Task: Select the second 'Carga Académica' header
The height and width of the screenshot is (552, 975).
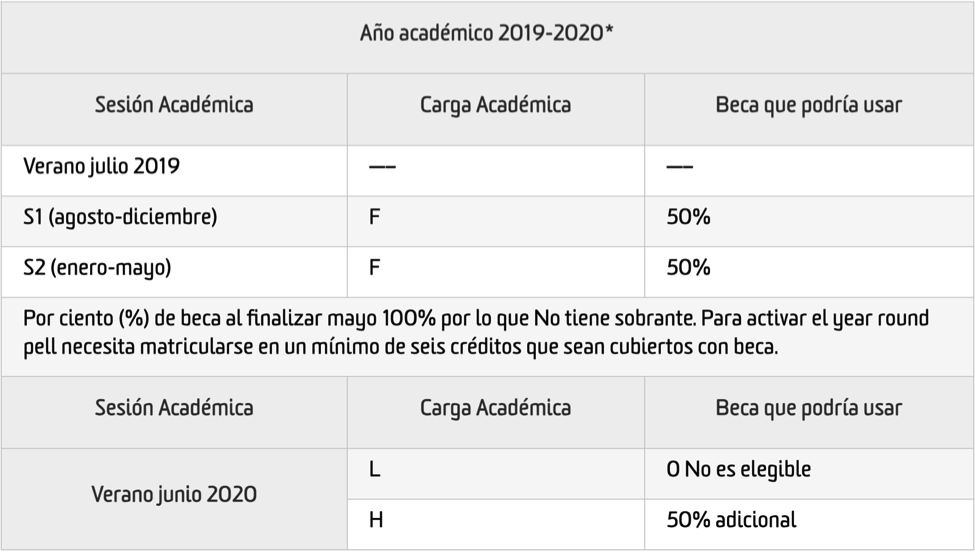Action: tap(496, 408)
